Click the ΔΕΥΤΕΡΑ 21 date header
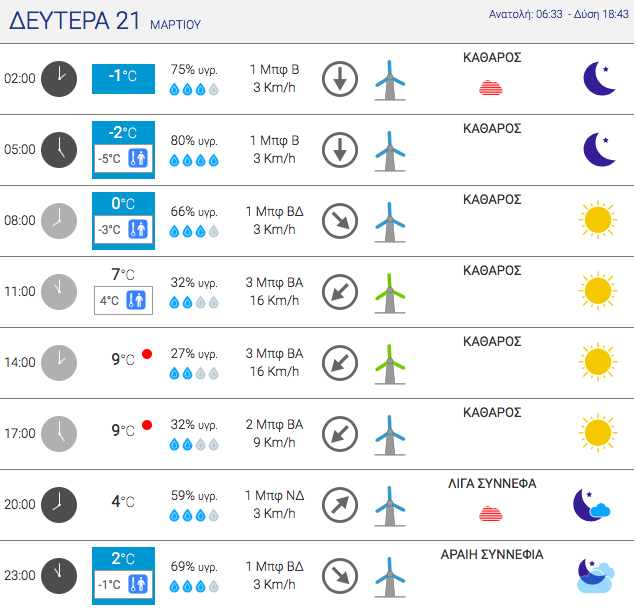Screen dimensions: 637x608 pos(75,20)
